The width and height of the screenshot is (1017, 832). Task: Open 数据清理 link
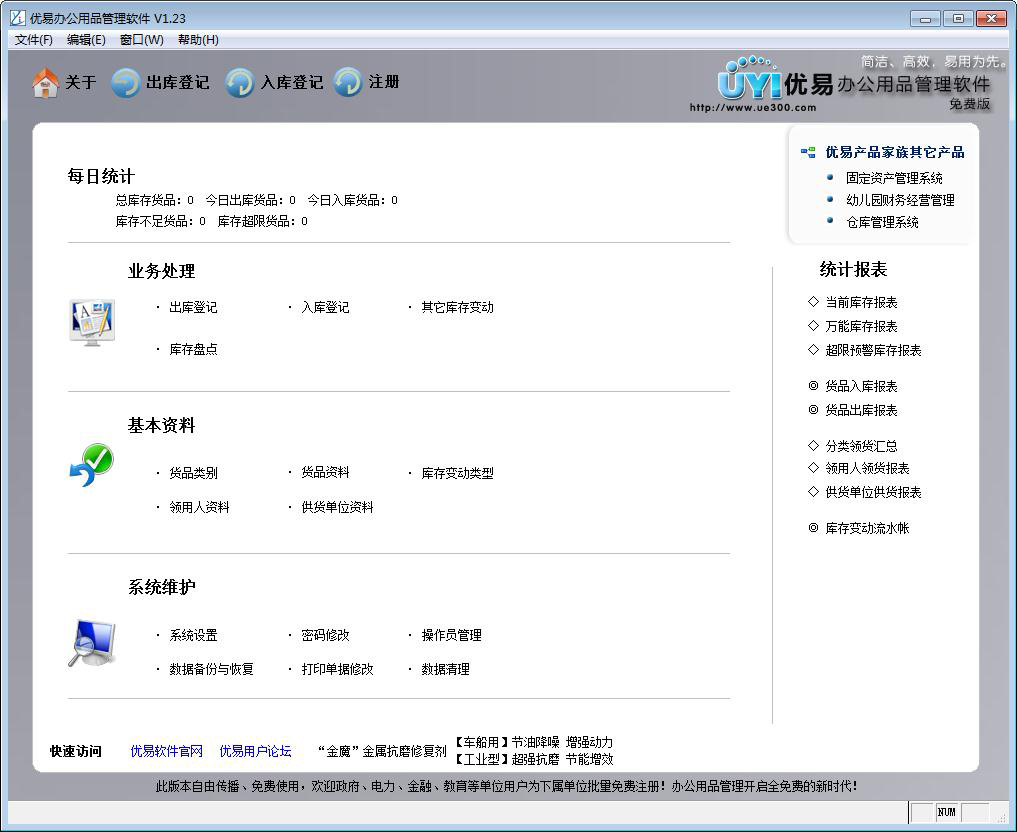coord(446,669)
